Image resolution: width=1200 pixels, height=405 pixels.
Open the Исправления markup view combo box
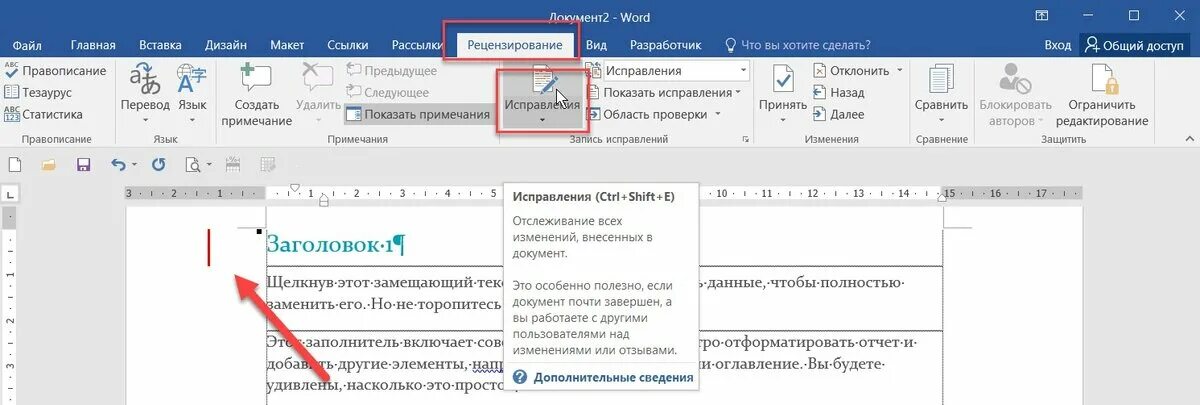(675, 71)
